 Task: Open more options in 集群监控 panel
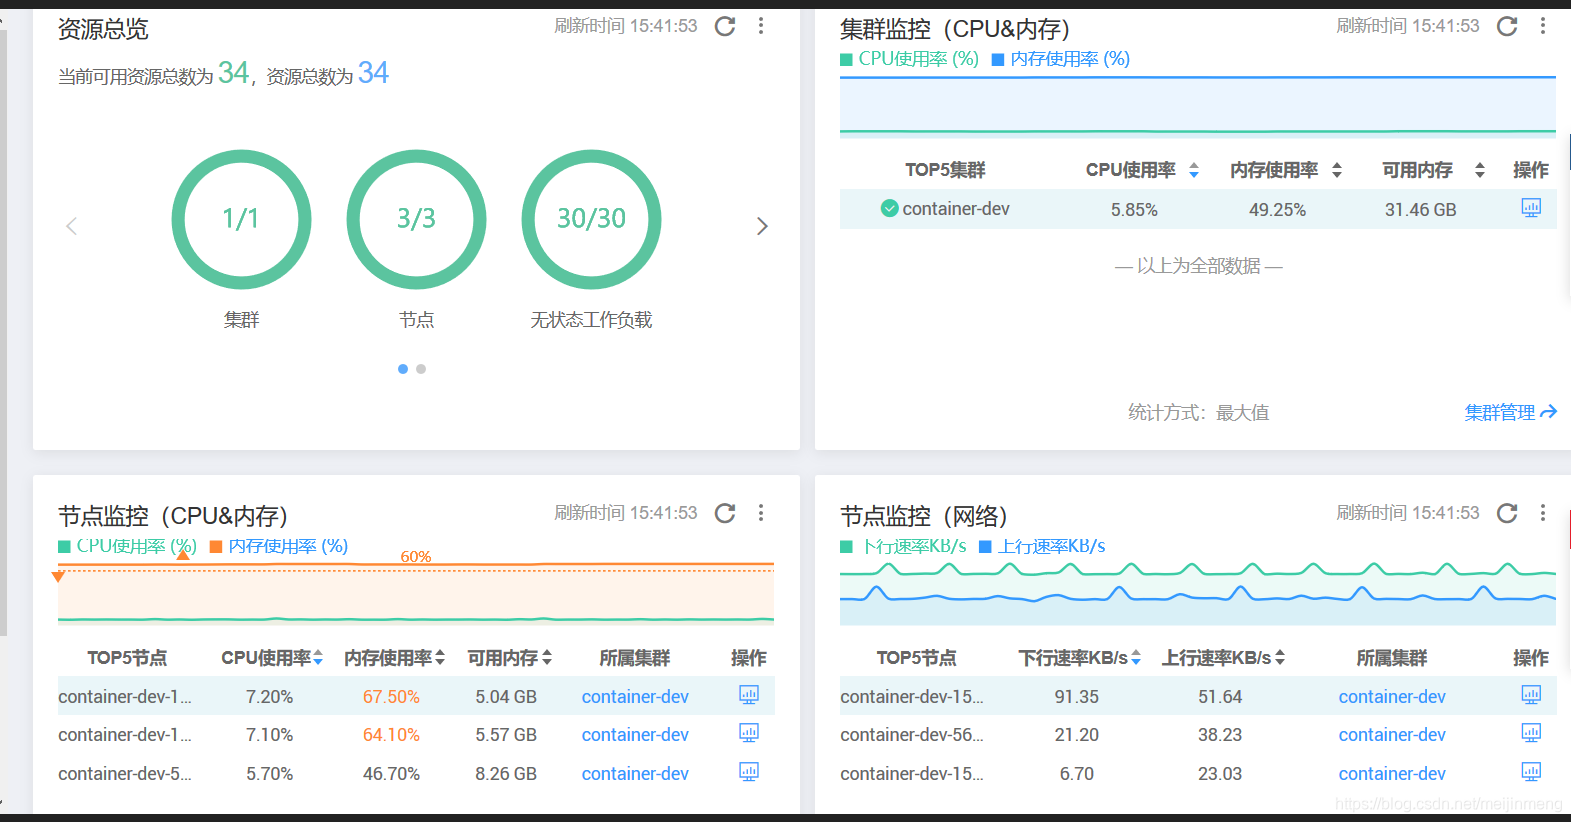1543,26
